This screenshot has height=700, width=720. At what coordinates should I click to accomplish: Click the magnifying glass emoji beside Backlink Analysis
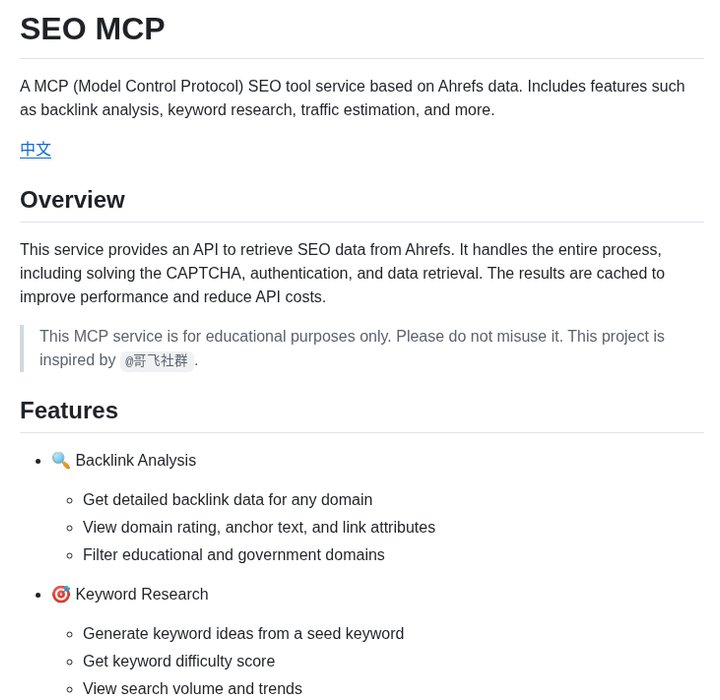(x=61, y=460)
